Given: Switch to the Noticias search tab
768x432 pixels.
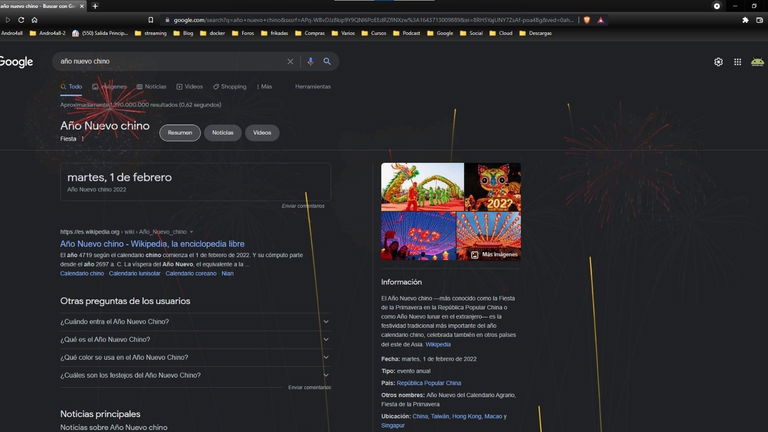Looking at the screenshot, I should [151, 87].
